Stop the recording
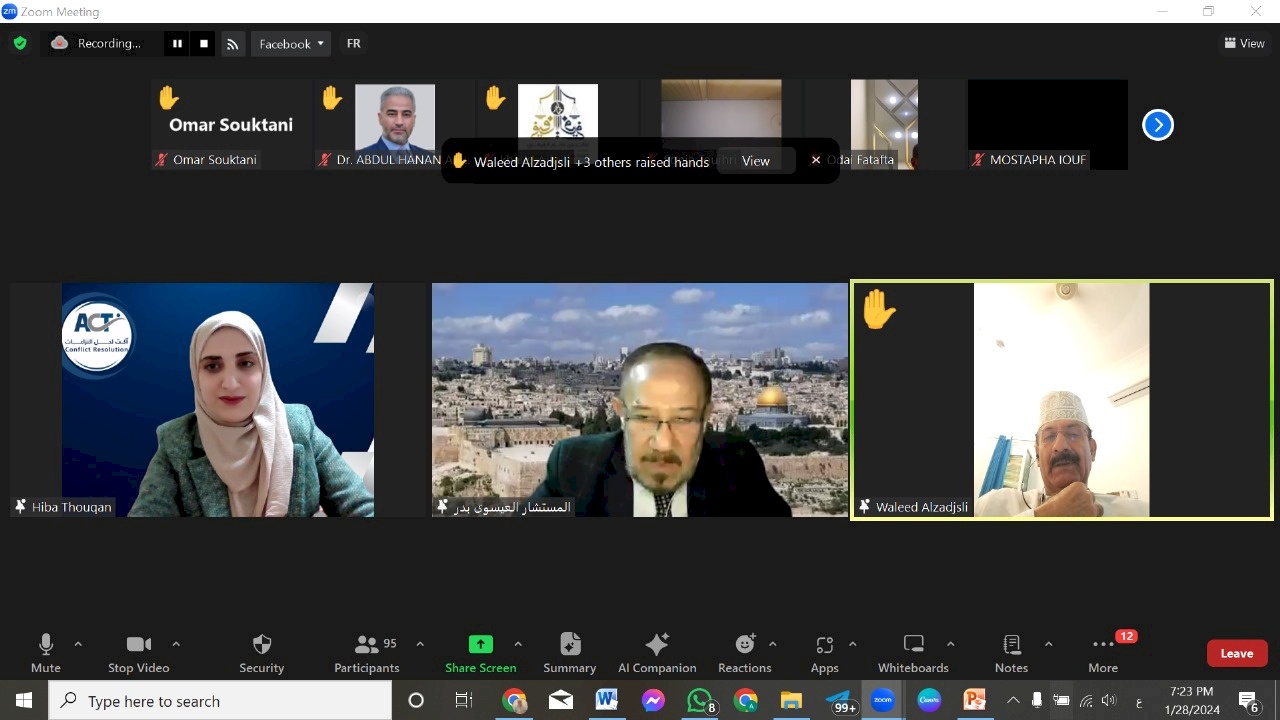The height and width of the screenshot is (720, 1280). coord(204,44)
